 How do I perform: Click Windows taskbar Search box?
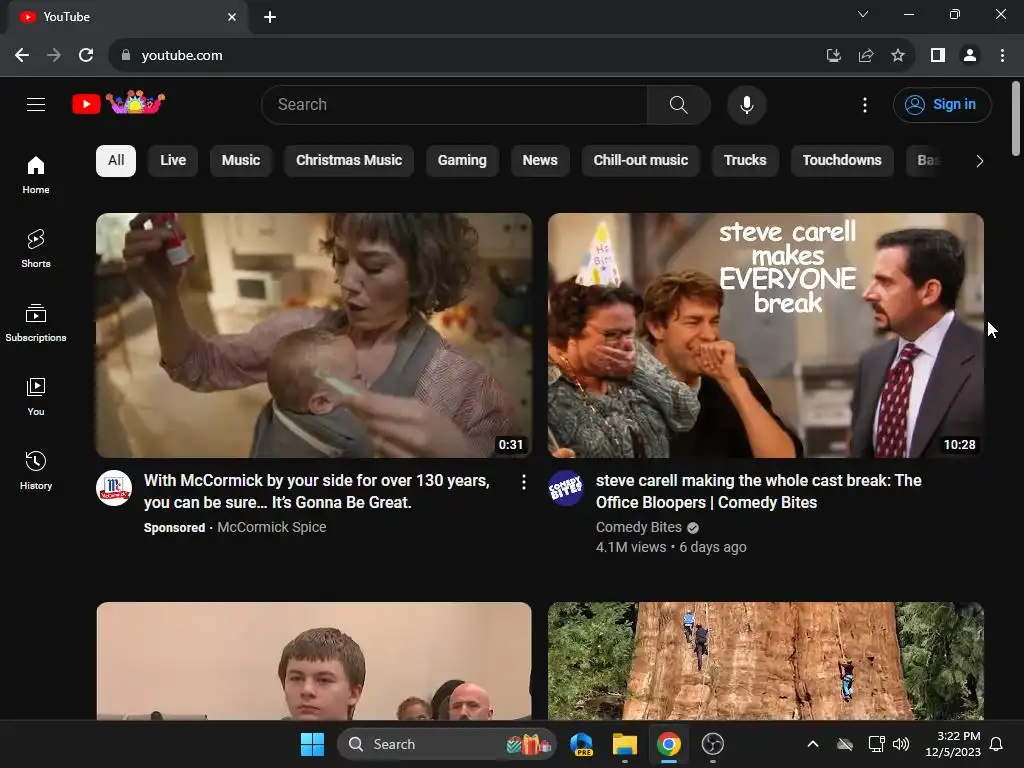point(447,744)
